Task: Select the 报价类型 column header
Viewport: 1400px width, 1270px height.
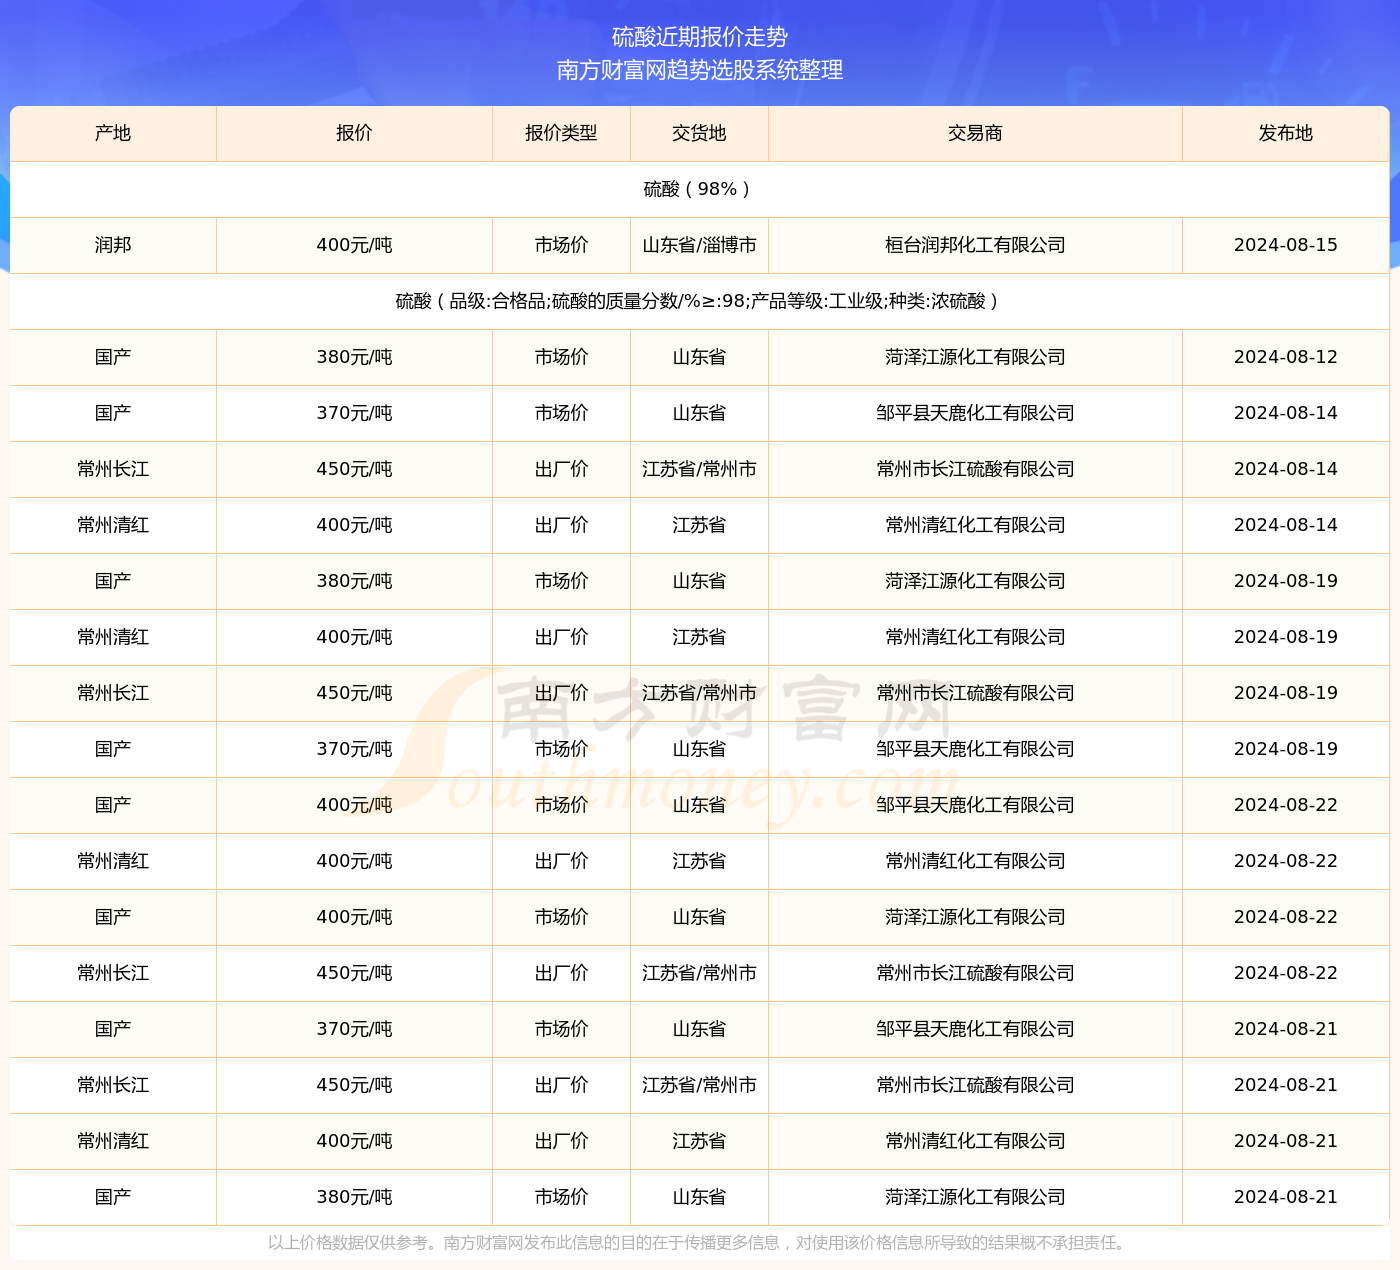Action: (x=561, y=133)
